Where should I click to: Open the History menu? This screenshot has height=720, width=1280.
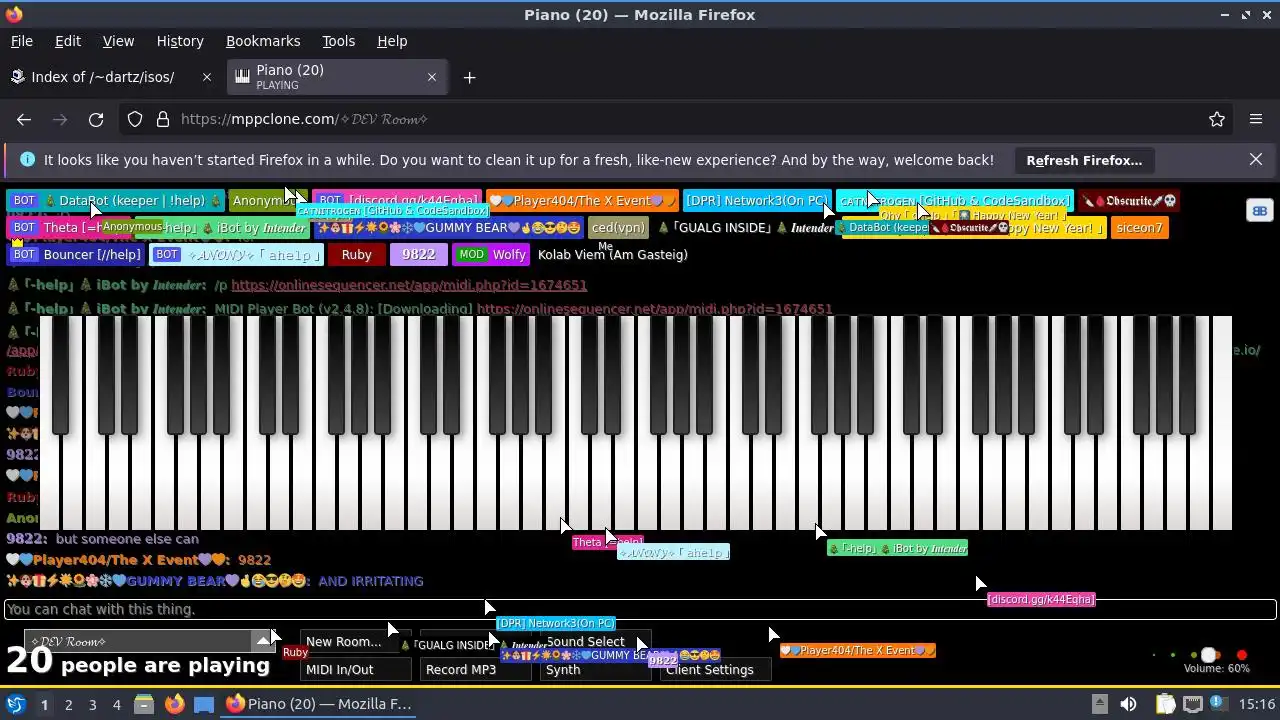[180, 41]
